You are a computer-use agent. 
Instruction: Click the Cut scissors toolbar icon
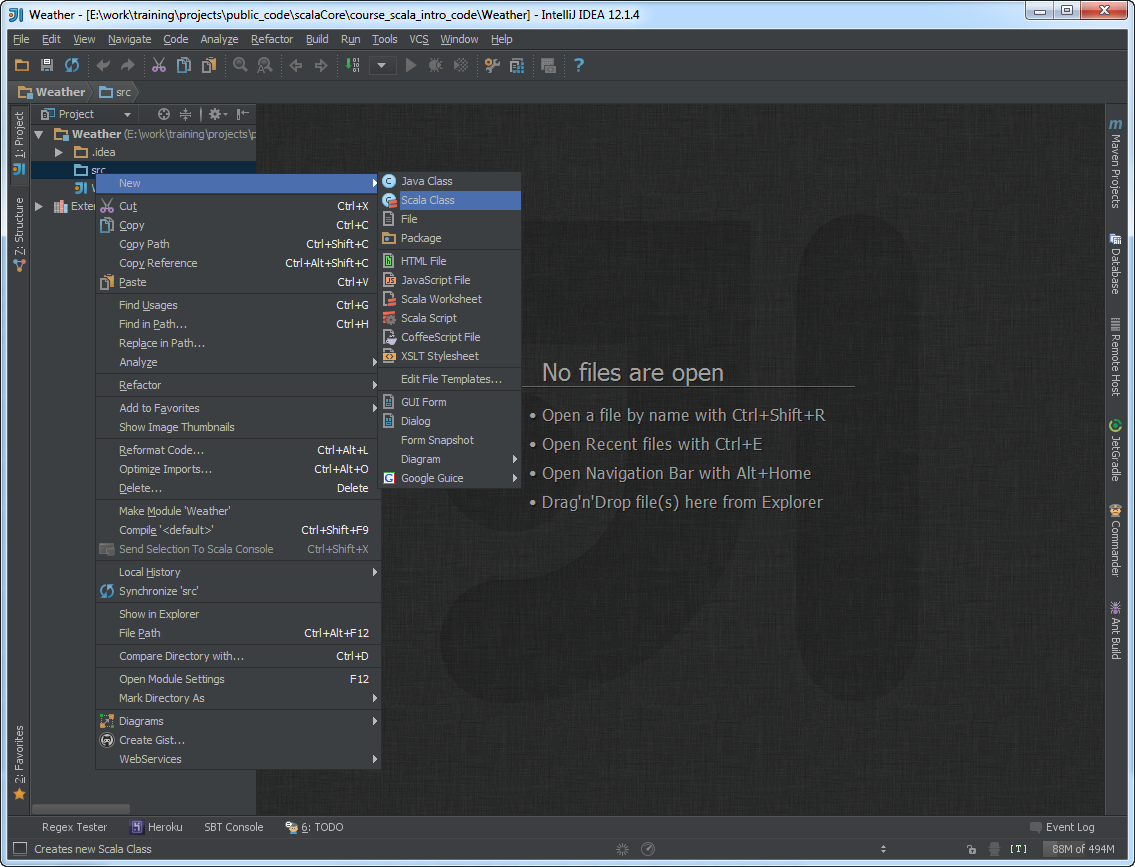[159, 65]
